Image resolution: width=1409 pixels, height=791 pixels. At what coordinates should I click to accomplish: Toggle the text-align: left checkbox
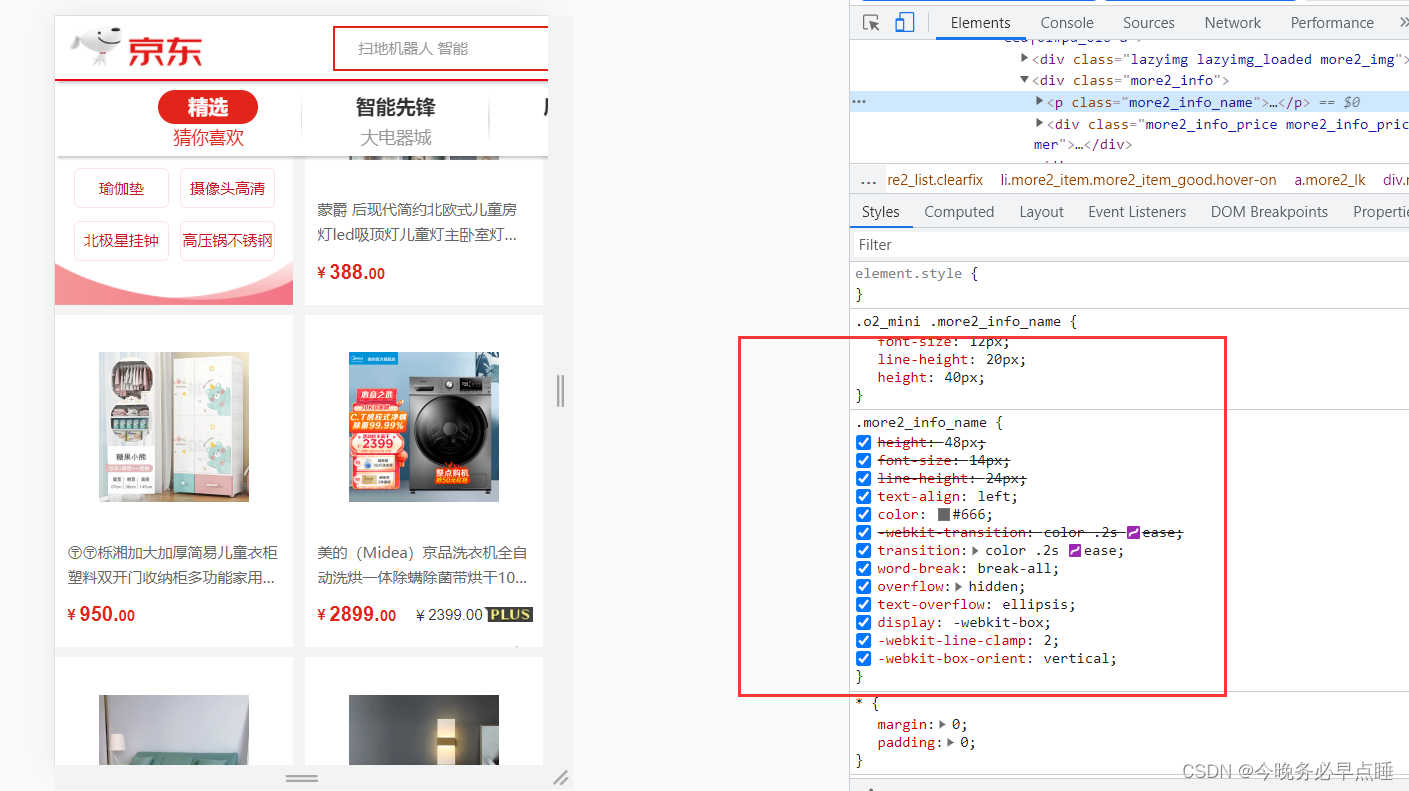864,497
